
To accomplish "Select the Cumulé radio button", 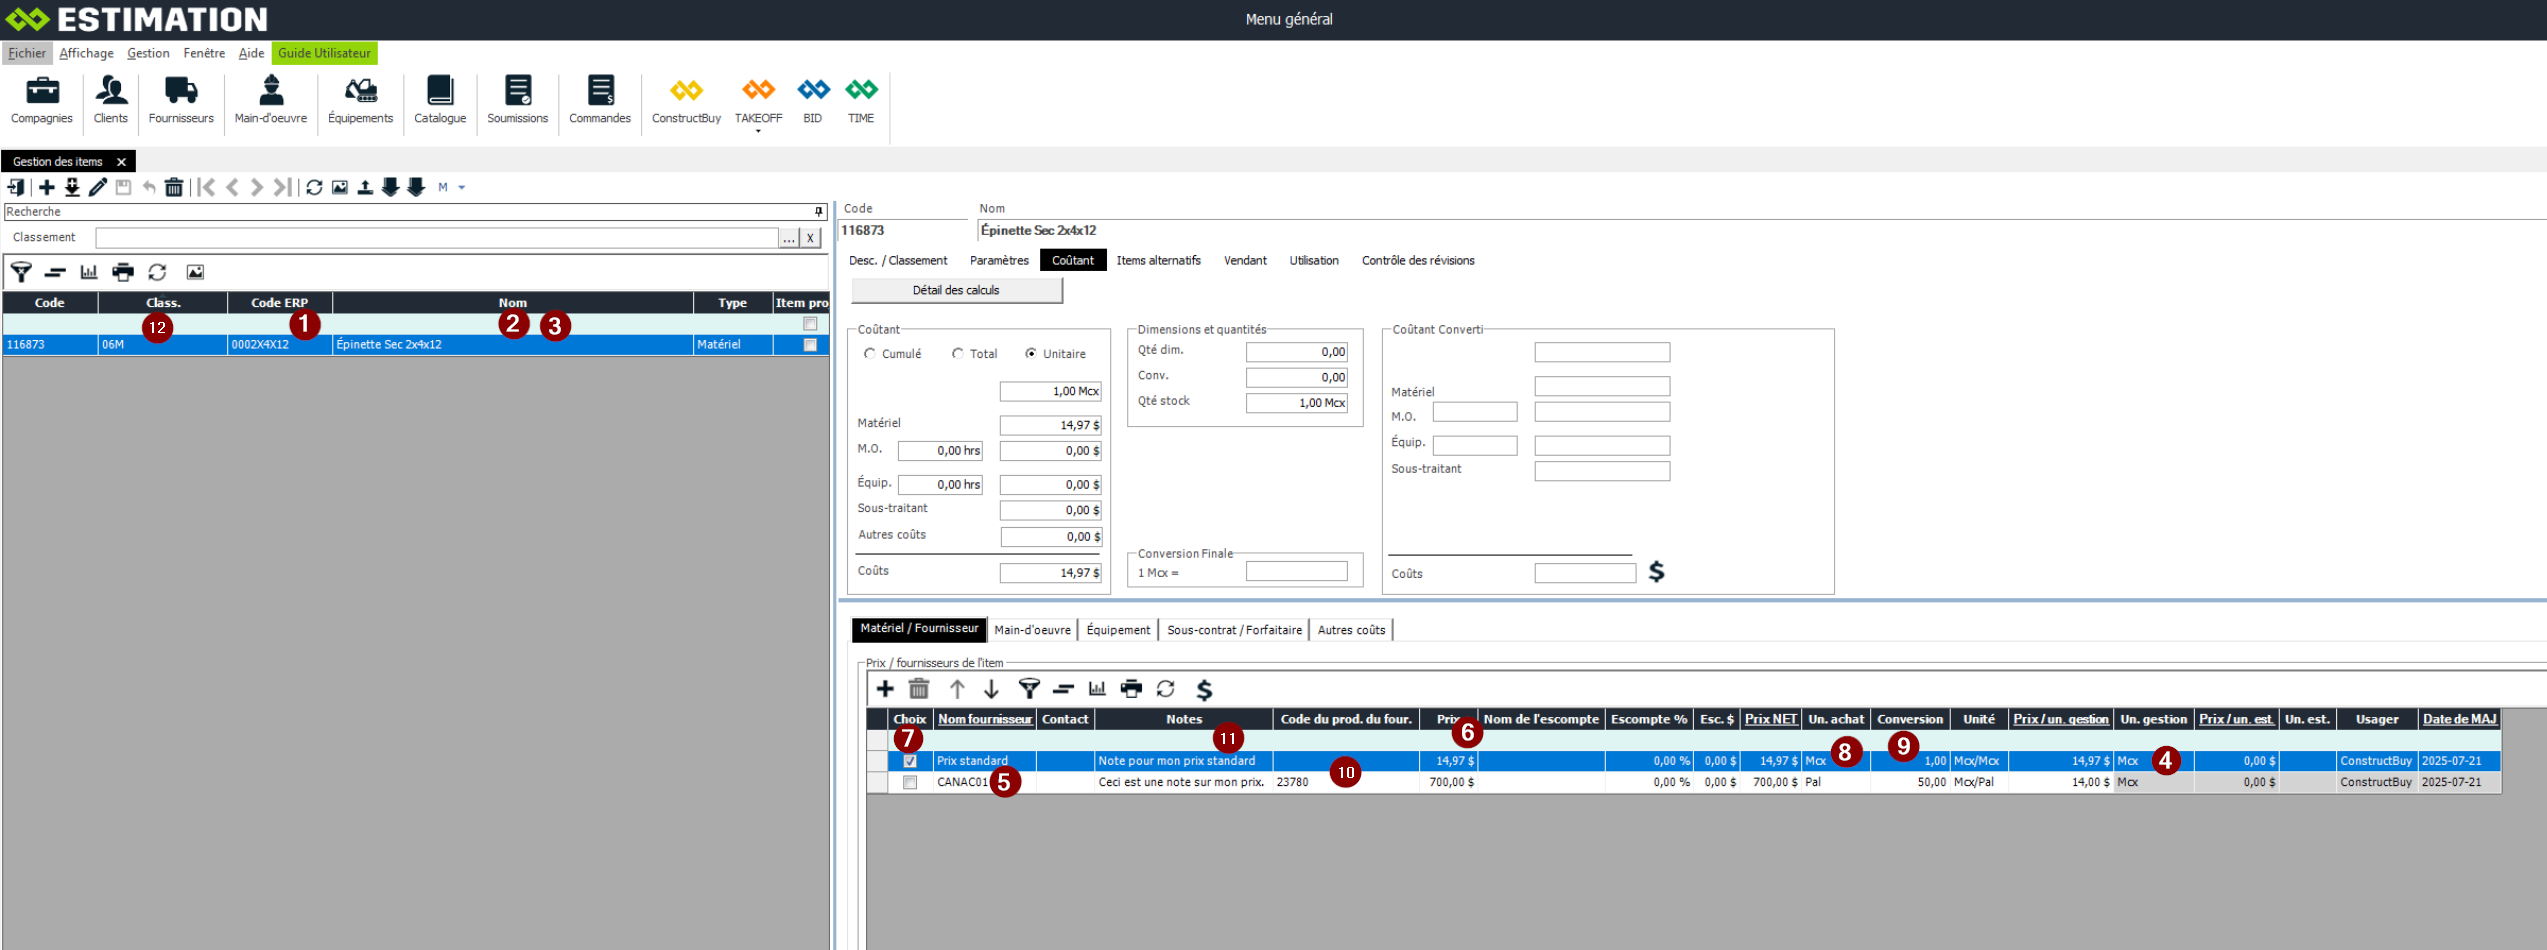I will tap(870, 354).
